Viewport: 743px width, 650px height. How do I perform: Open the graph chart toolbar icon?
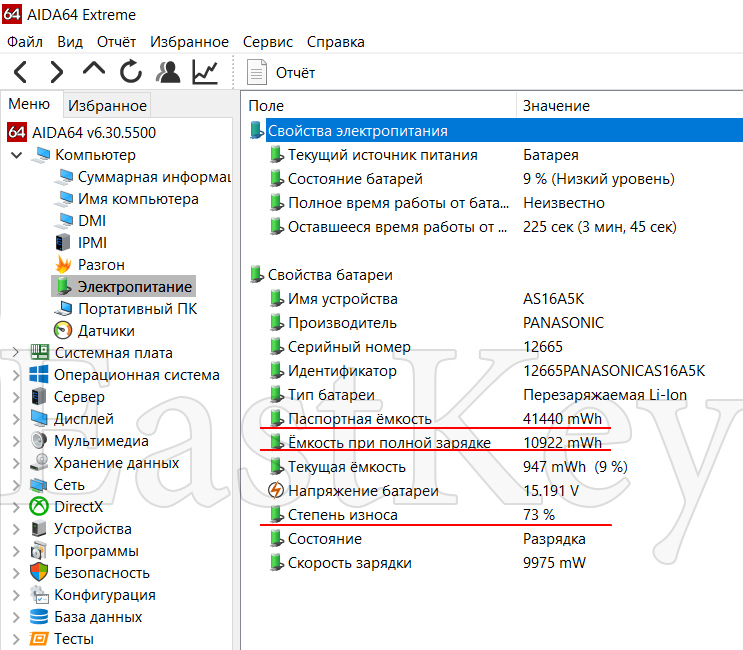pyautogui.click(x=205, y=72)
